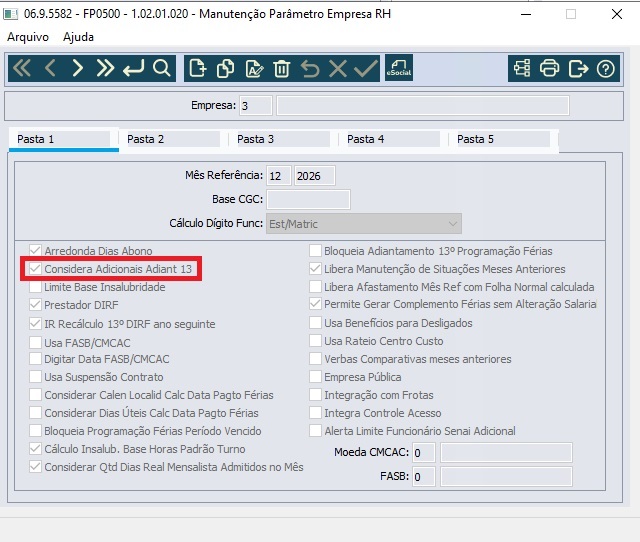Jump to last record double-right arrow
The width and height of the screenshot is (640, 542).
105,68
